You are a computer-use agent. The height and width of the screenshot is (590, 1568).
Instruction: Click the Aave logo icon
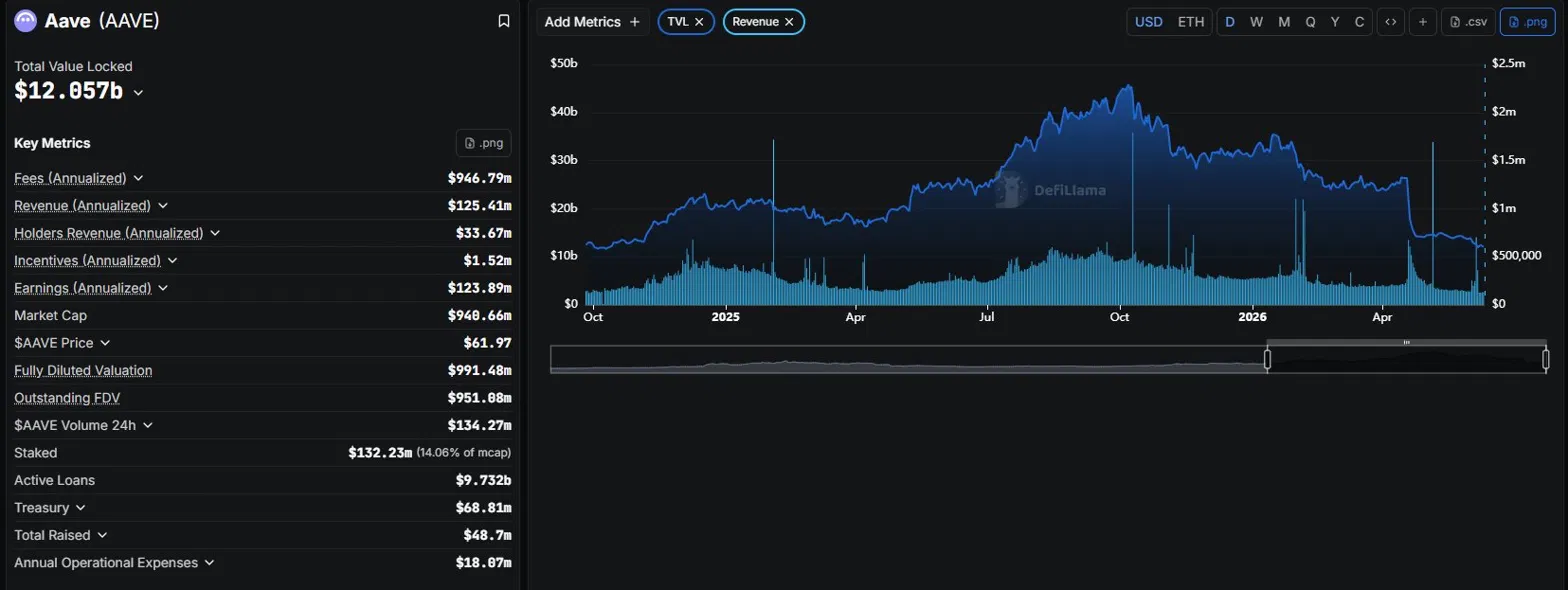[x=25, y=21]
